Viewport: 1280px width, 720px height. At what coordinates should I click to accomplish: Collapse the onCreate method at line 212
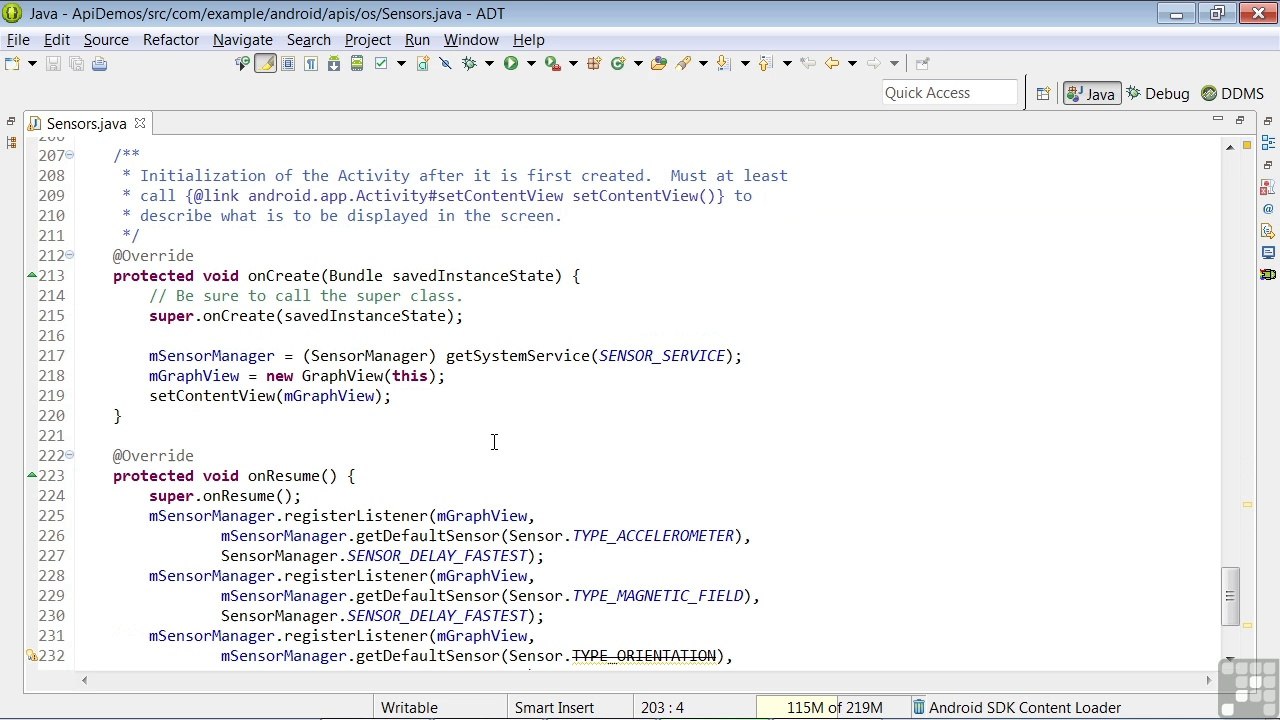coord(69,255)
